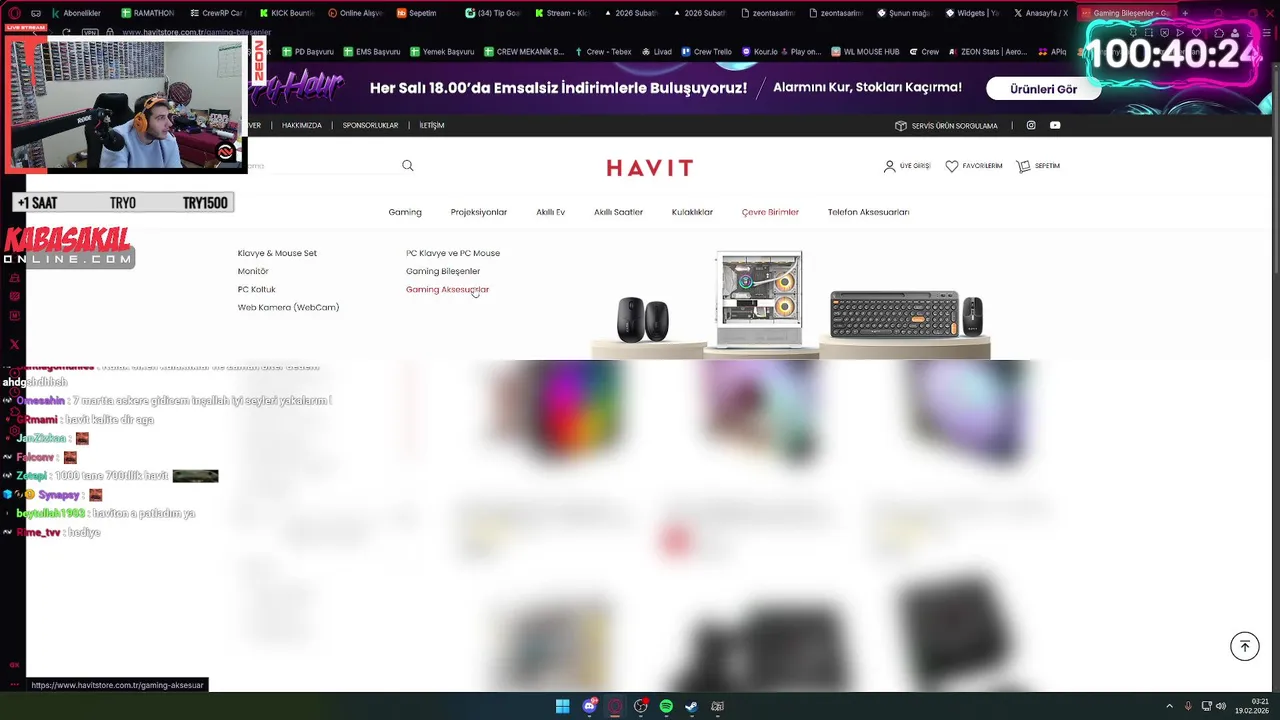This screenshot has width=1280, height=720.
Task: Show hidden tray icons chevron
Action: tap(1169, 706)
